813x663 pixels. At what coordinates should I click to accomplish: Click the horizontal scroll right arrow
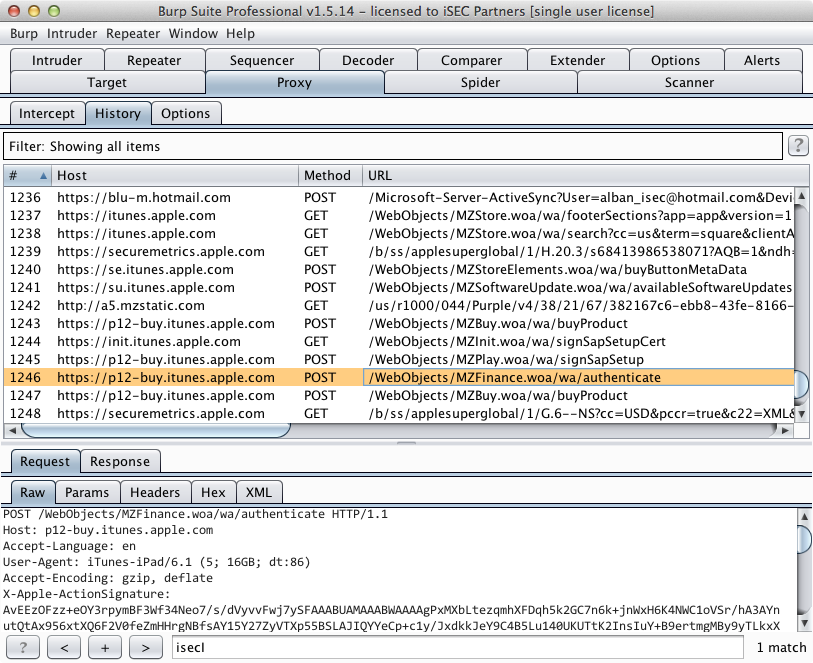786,430
